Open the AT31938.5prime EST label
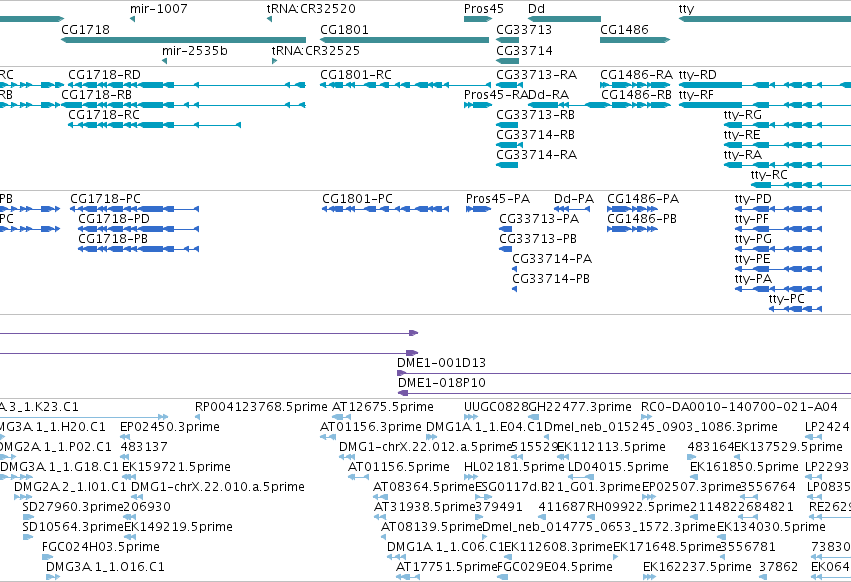The height and width of the screenshot is (582, 851). tap(424, 507)
